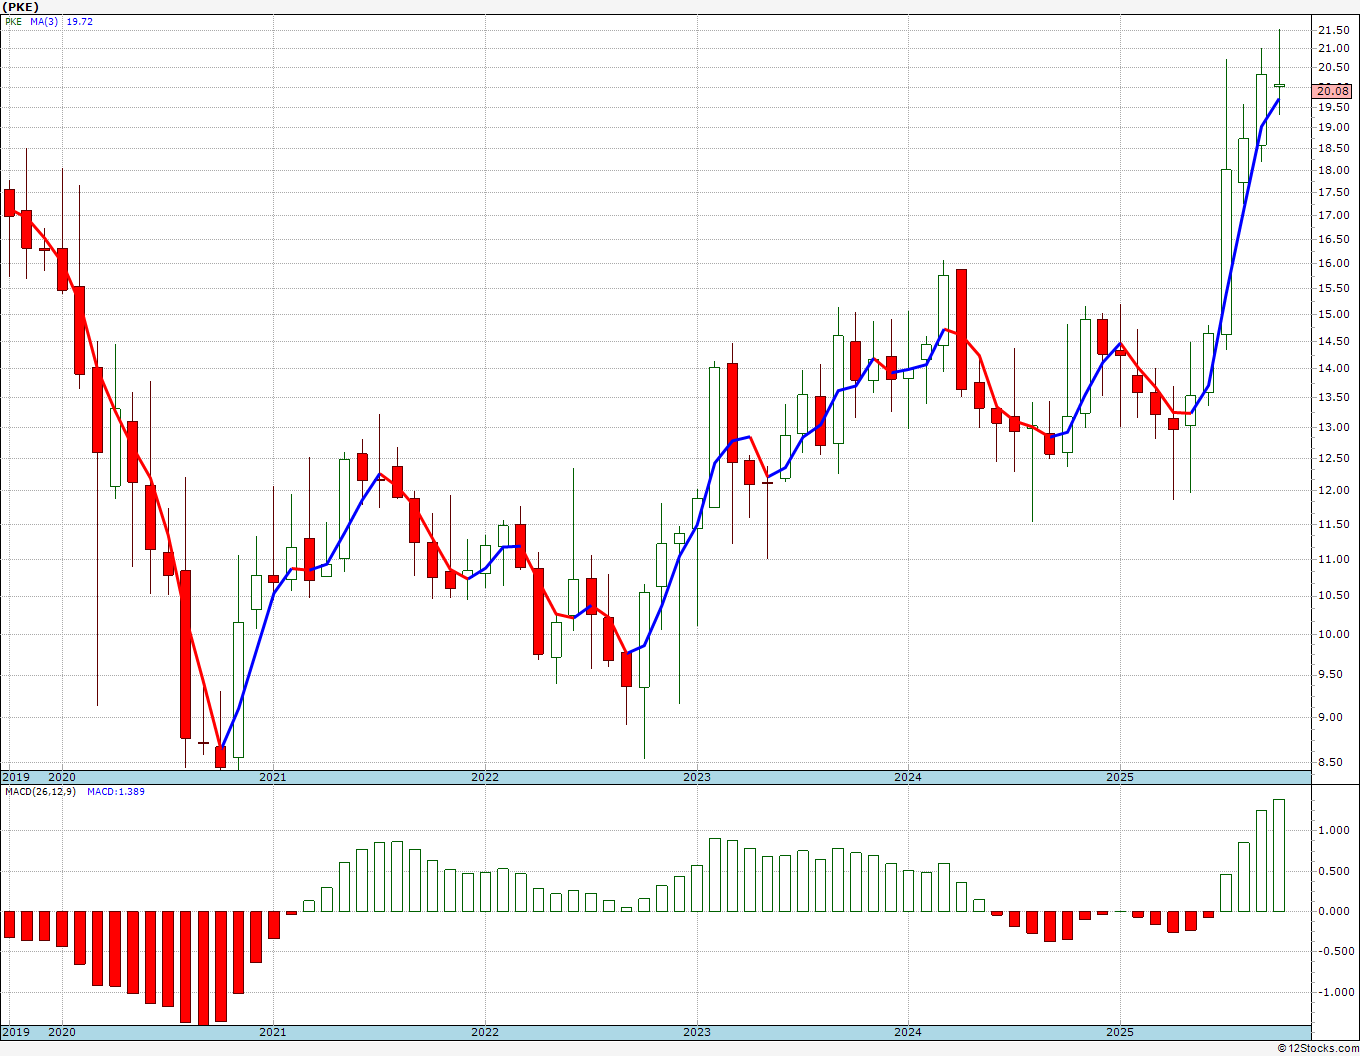
Task: Click the (PKE) ticker title
Action: (20, 6)
